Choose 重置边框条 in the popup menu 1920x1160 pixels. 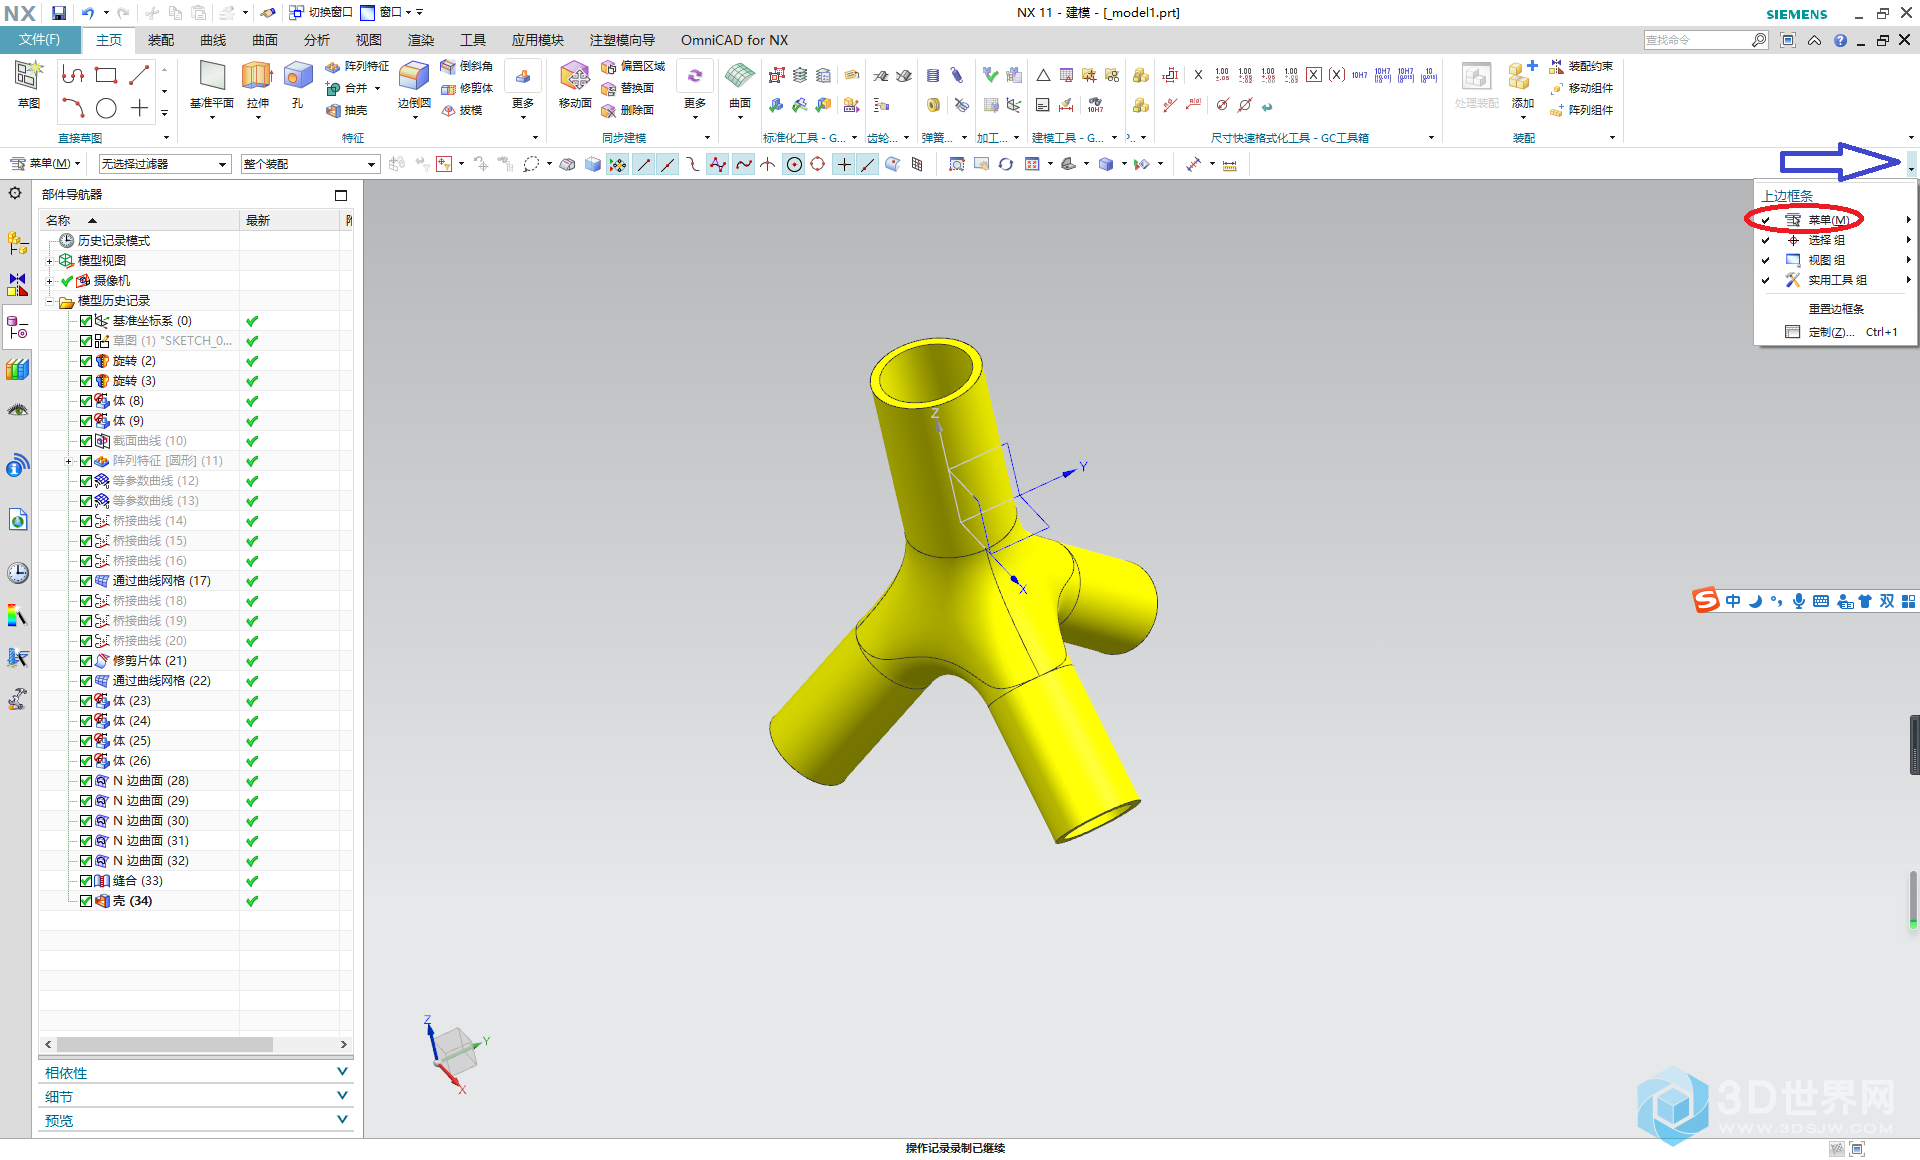(1836, 309)
